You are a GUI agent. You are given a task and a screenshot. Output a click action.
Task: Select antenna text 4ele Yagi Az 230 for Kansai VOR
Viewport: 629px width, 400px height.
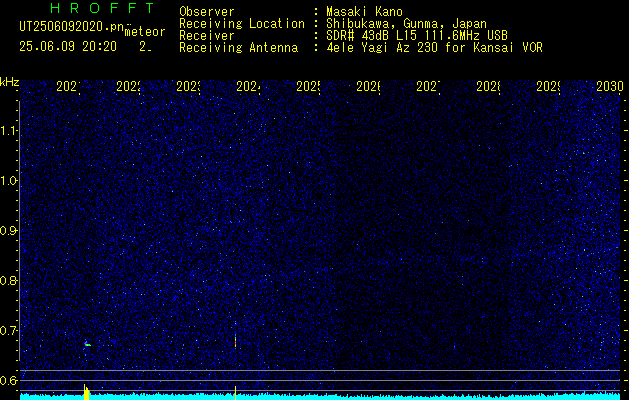(x=434, y=48)
